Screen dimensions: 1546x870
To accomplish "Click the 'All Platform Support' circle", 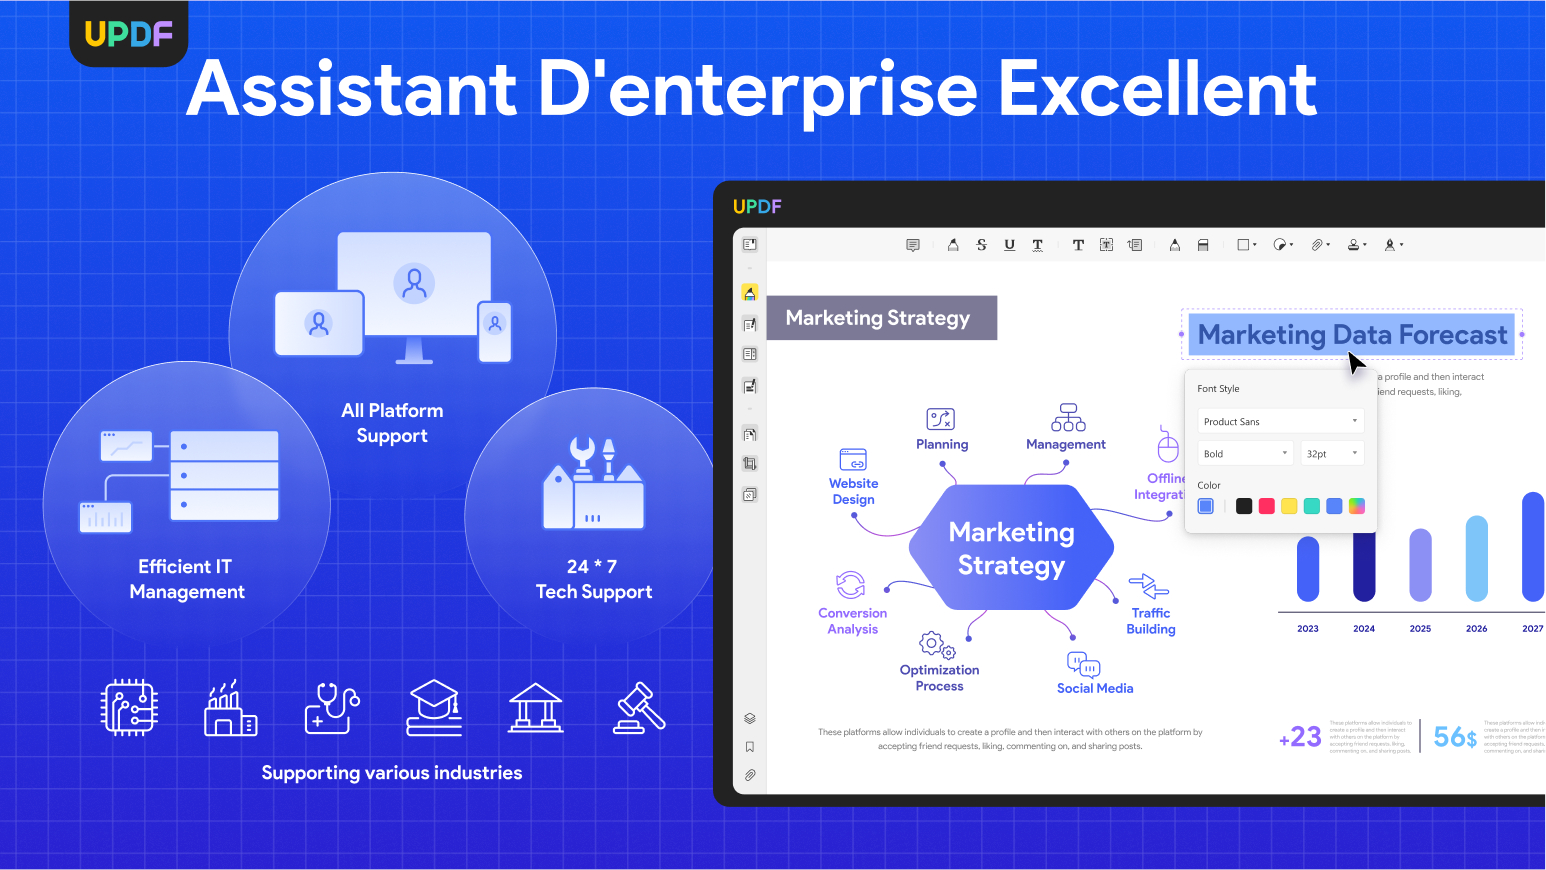I will [x=393, y=335].
